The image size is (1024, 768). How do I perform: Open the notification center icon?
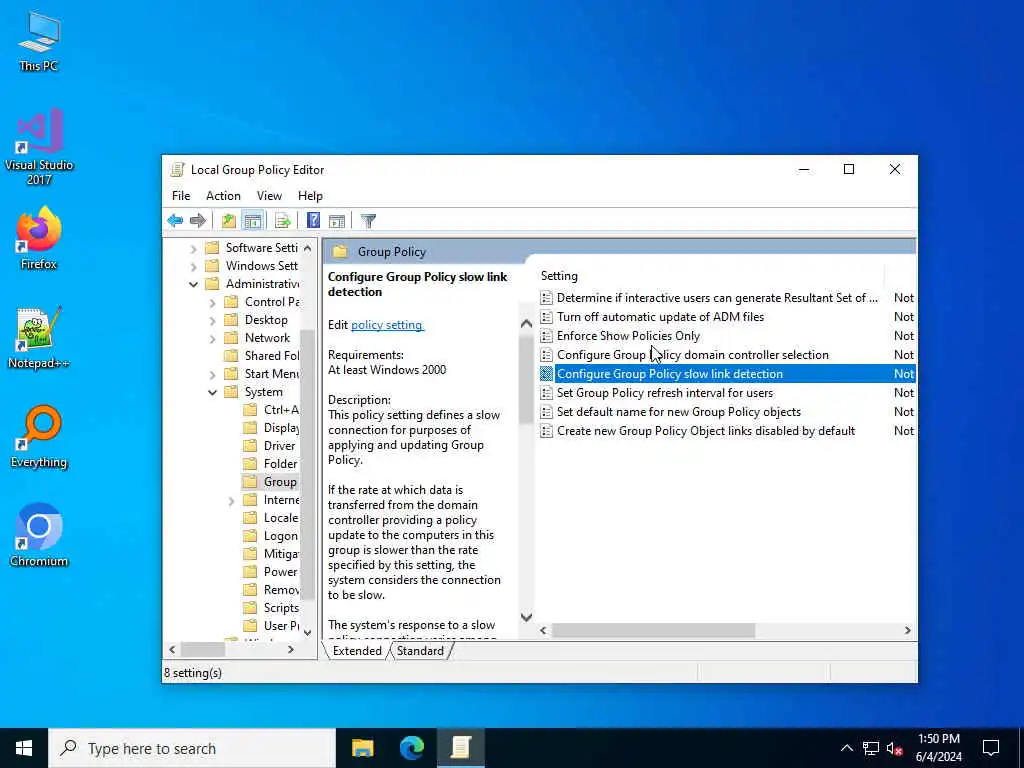tap(991, 748)
